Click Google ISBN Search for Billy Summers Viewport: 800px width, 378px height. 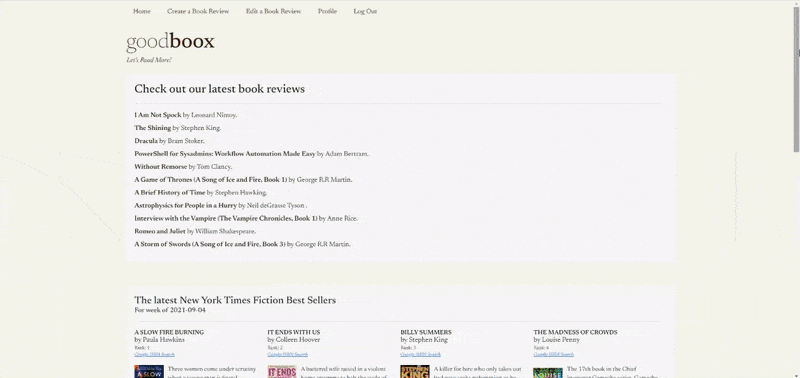click(421, 355)
